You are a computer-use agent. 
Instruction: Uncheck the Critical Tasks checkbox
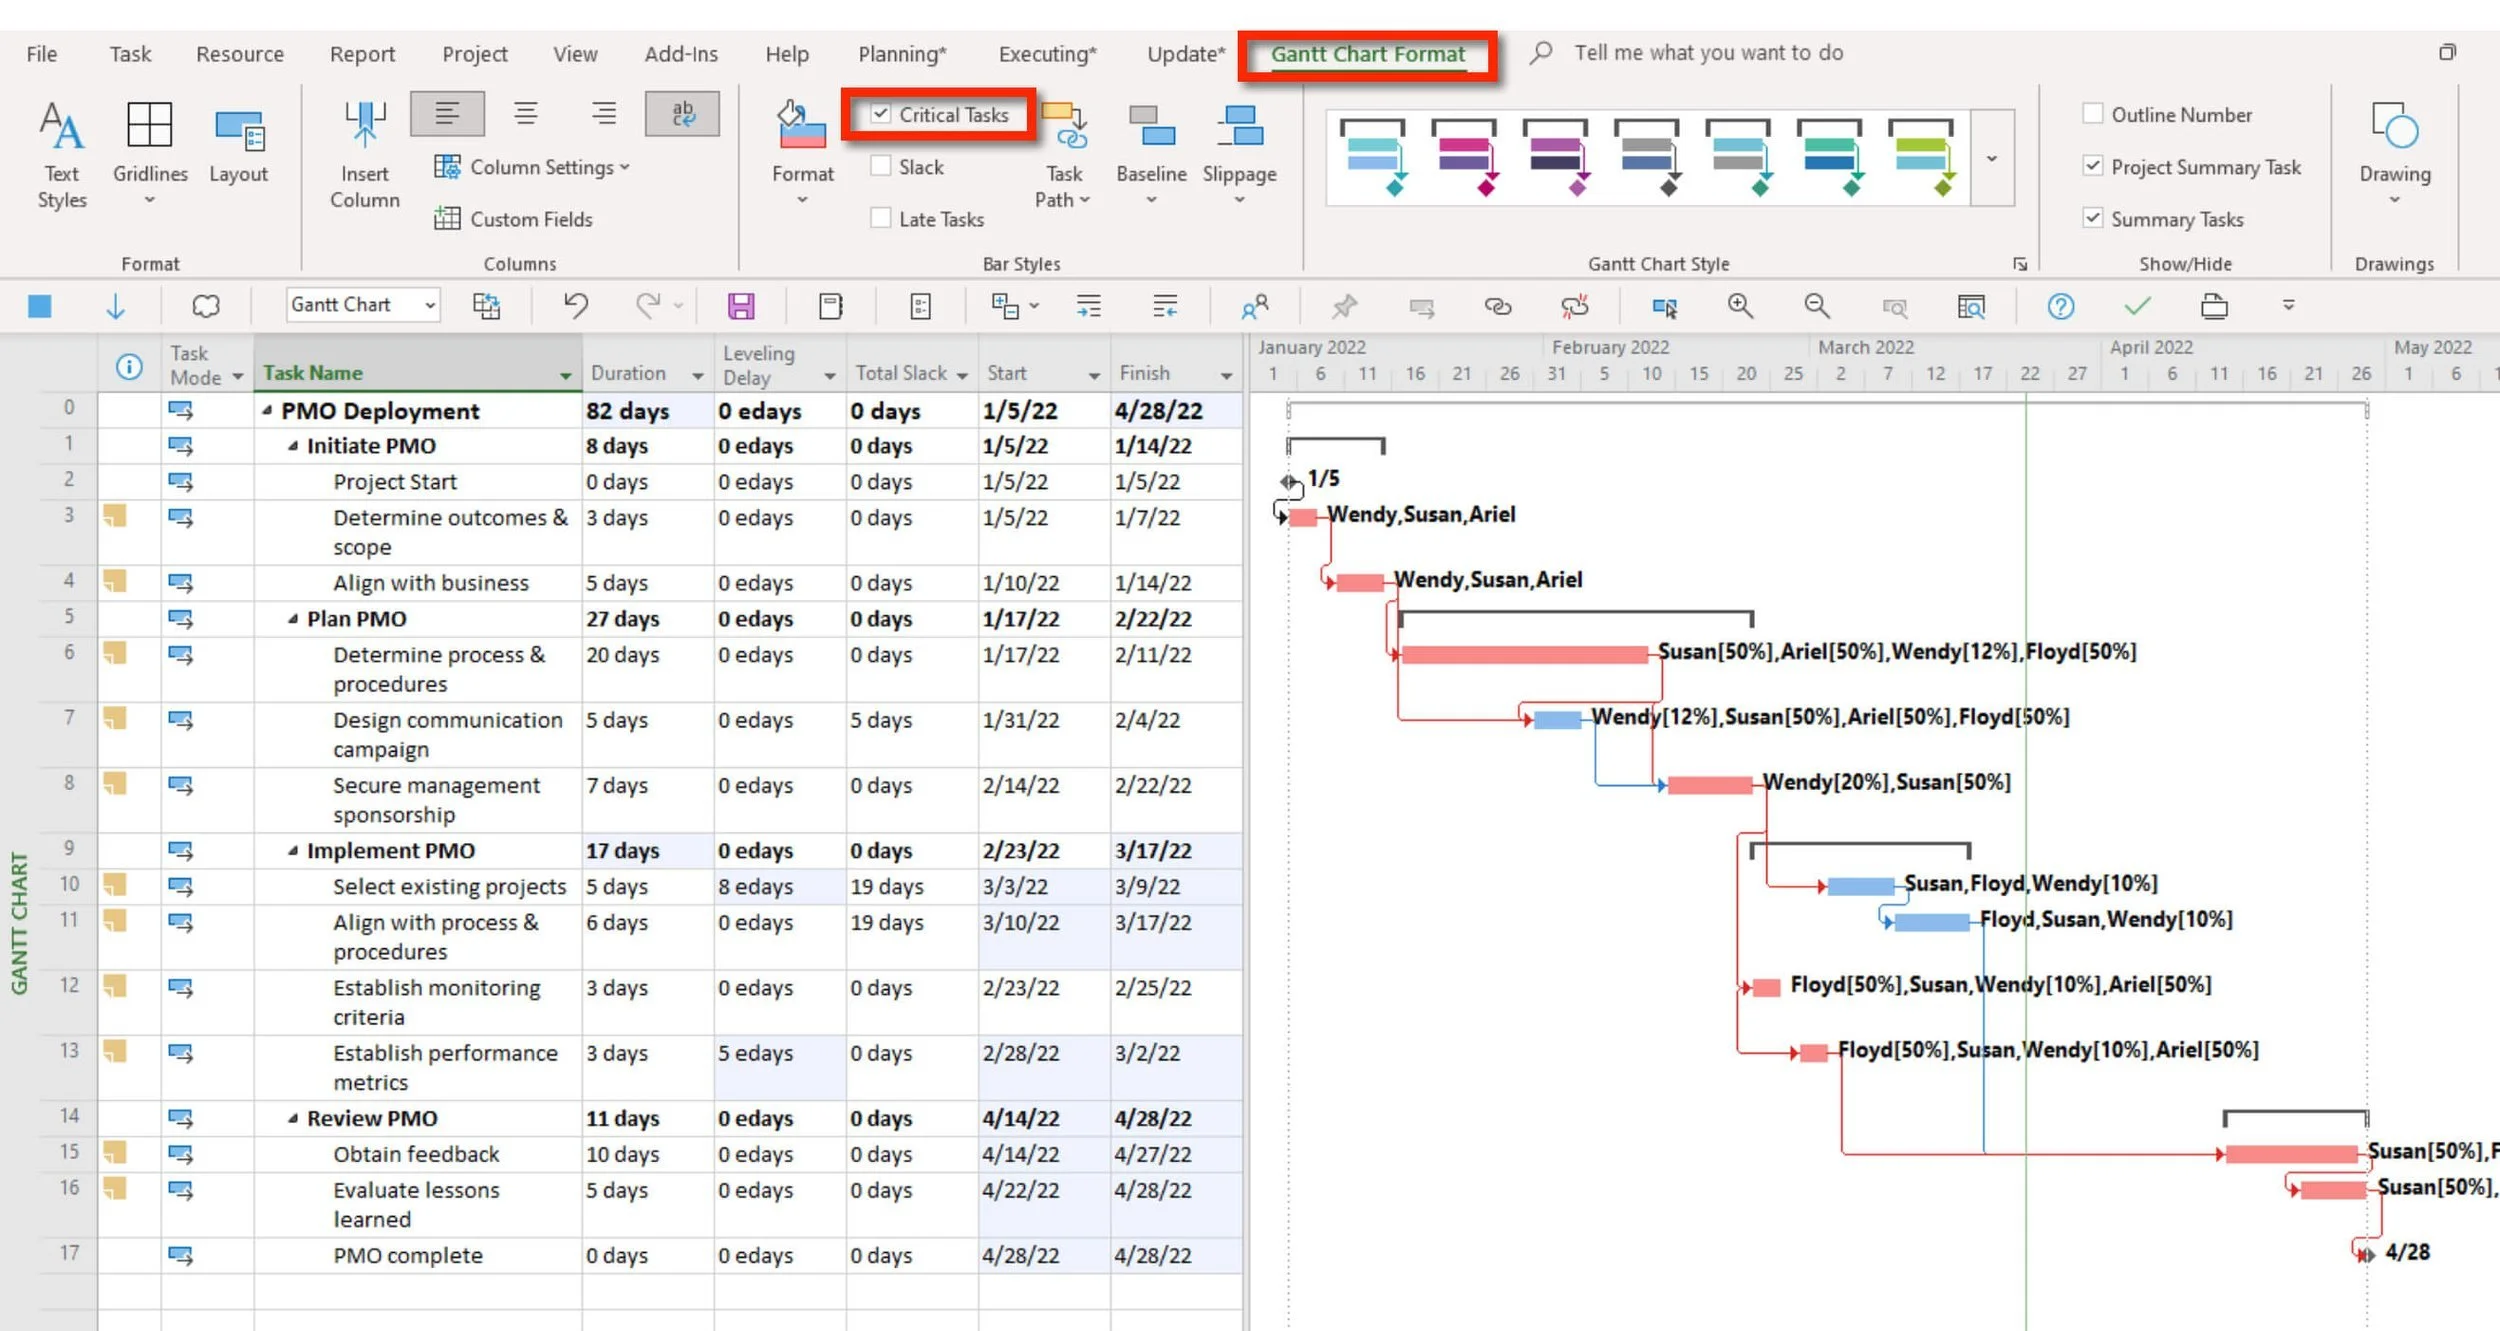pyautogui.click(x=881, y=114)
